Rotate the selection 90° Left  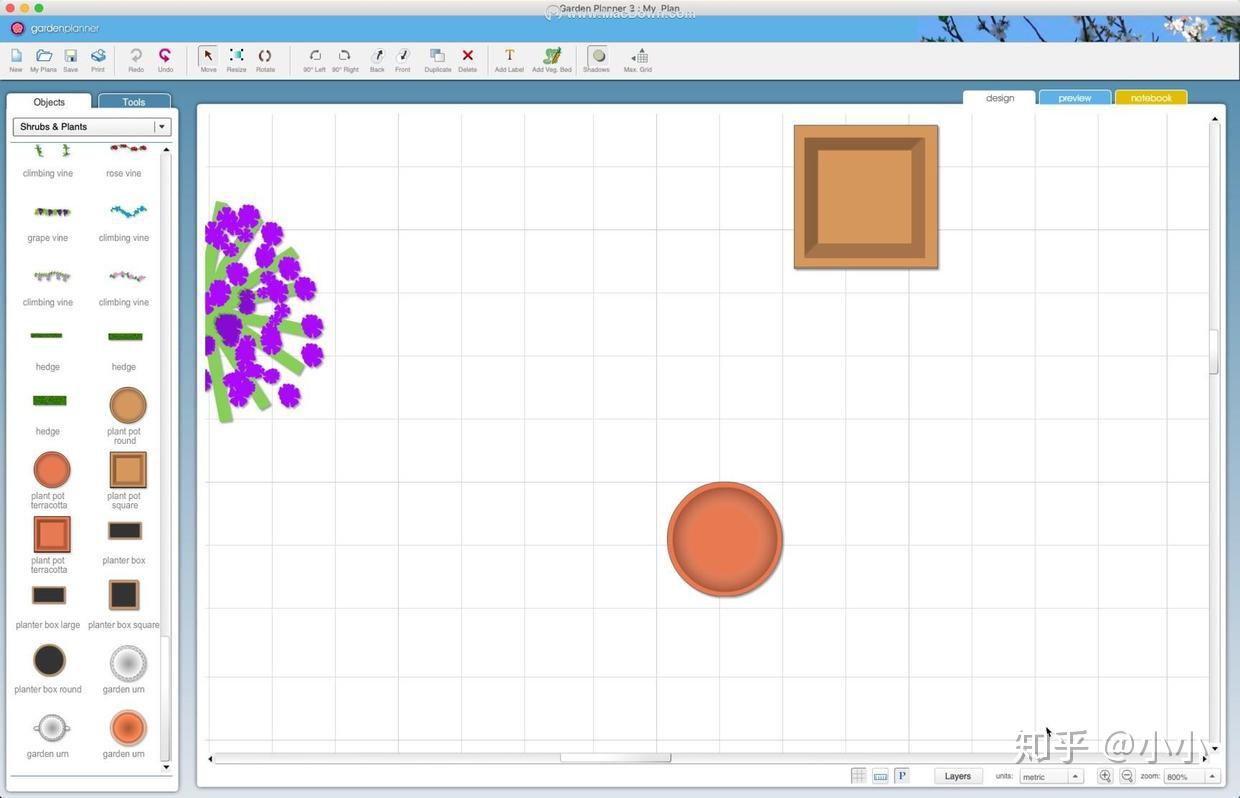point(315,57)
